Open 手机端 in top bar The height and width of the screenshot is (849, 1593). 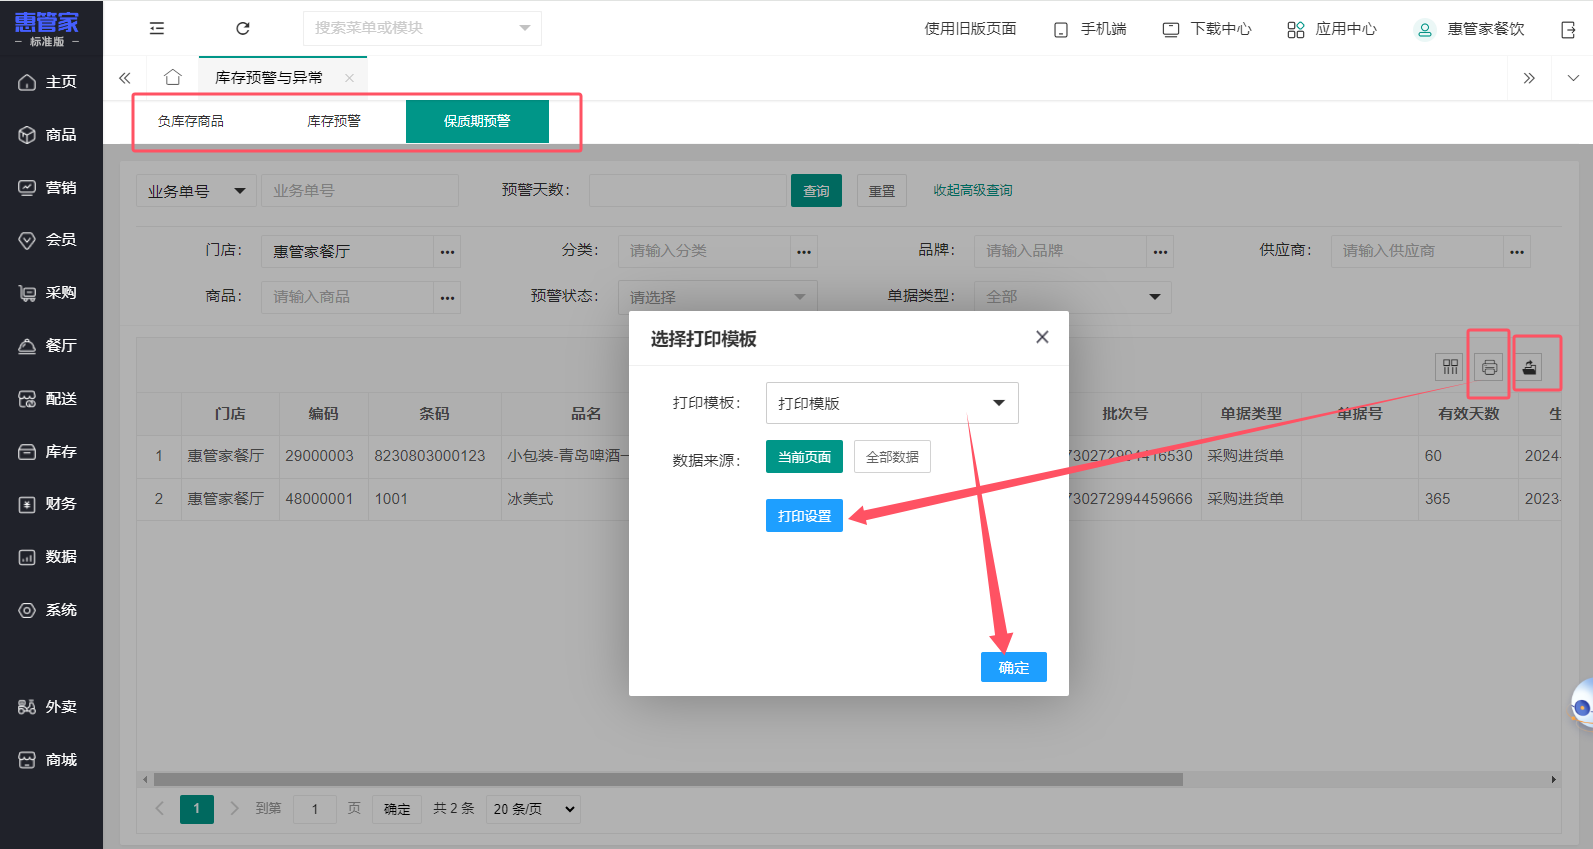pos(1090,29)
